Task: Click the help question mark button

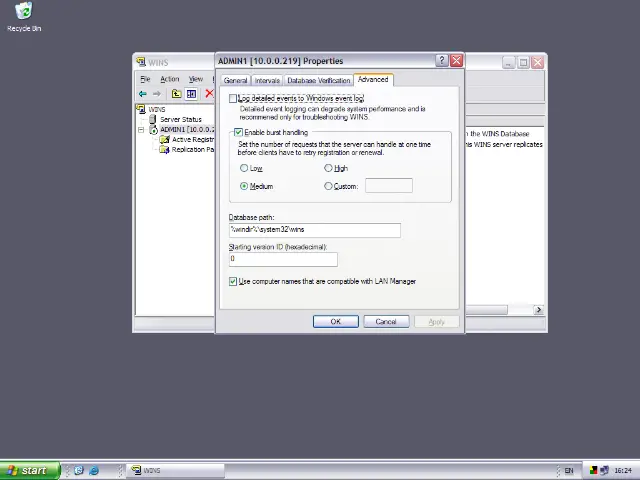Action: click(441, 61)
